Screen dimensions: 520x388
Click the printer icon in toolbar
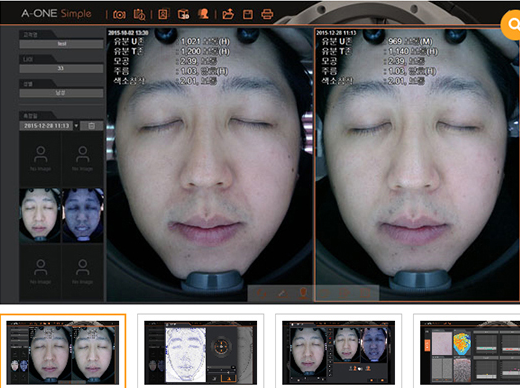click(267, 14)
